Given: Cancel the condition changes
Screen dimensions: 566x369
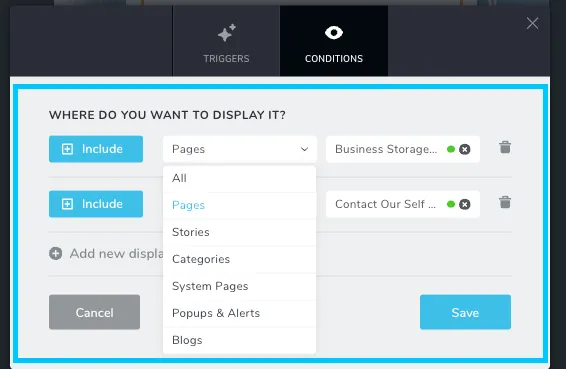Looking at the screenshot, I should [95, 312].
